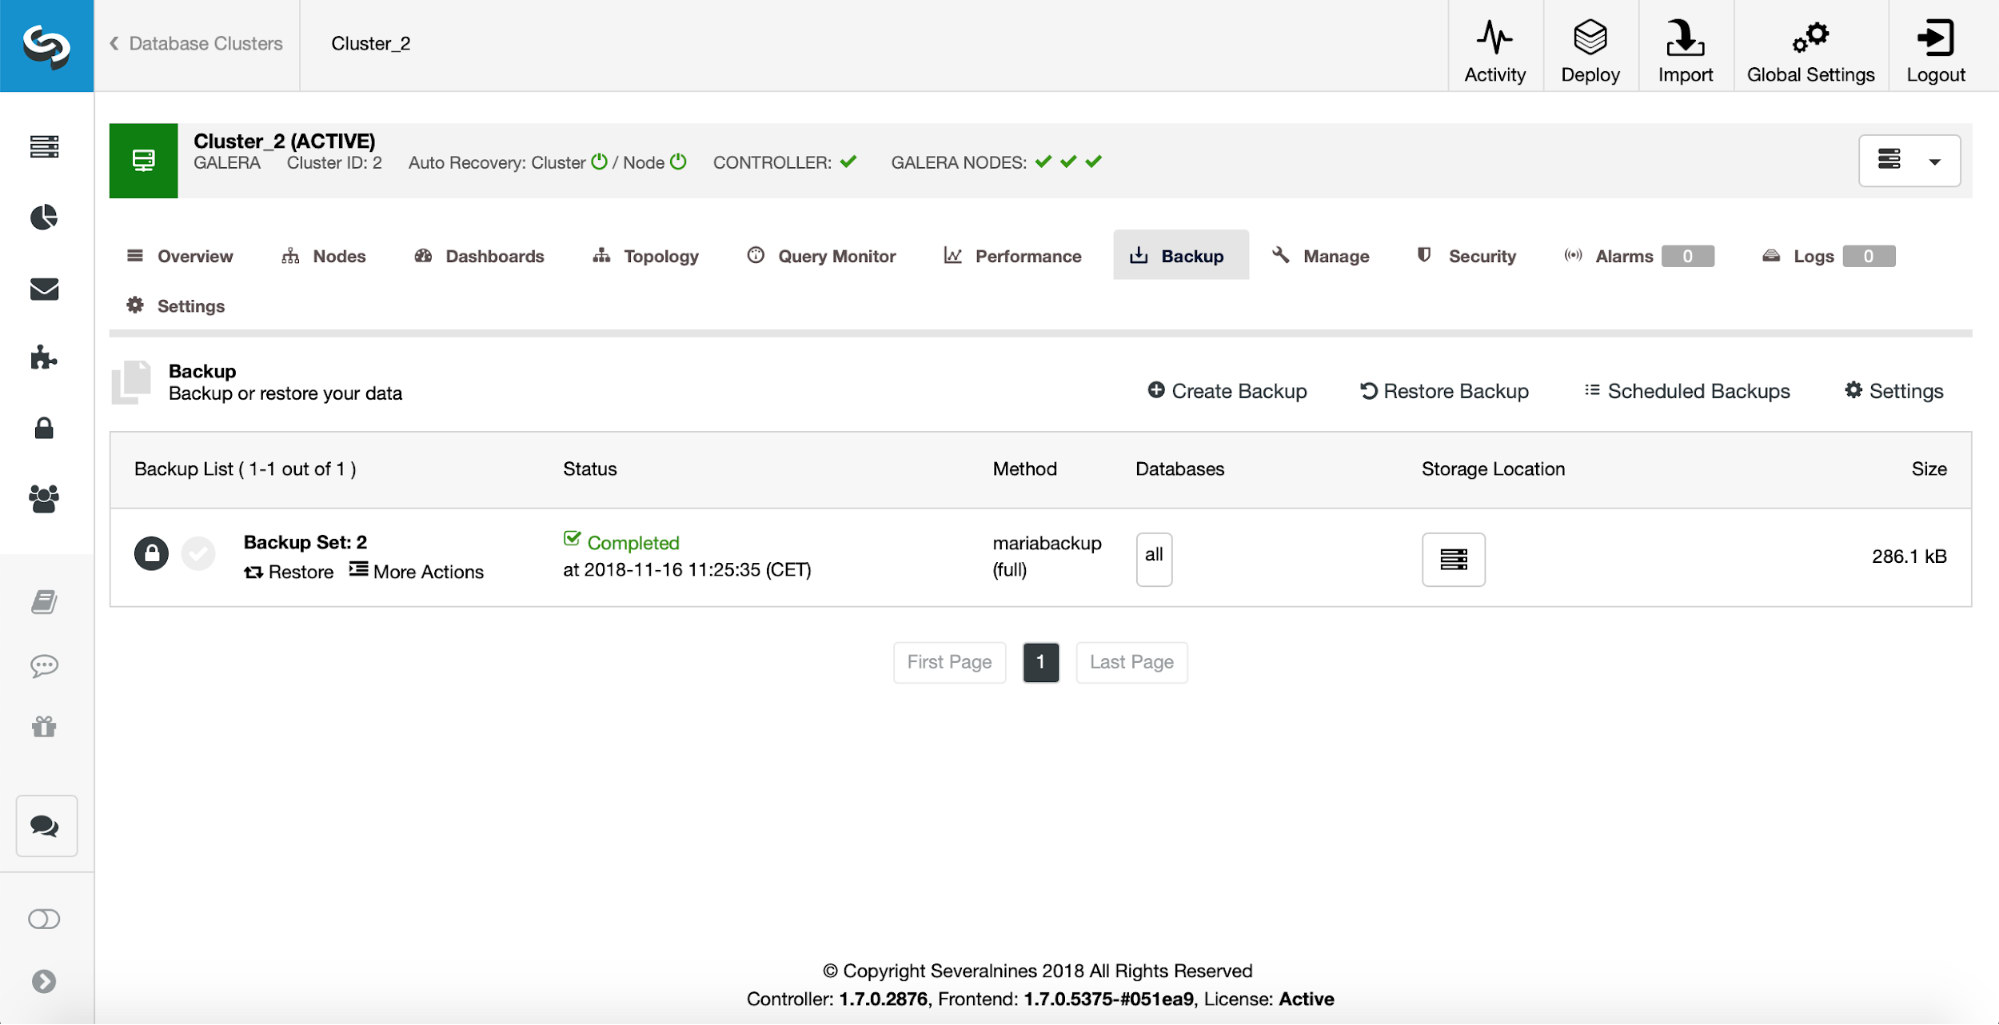Screen dimensions: 1999x1025
Task: Click the 286.1 kB size value
Action: [1909, 556]
